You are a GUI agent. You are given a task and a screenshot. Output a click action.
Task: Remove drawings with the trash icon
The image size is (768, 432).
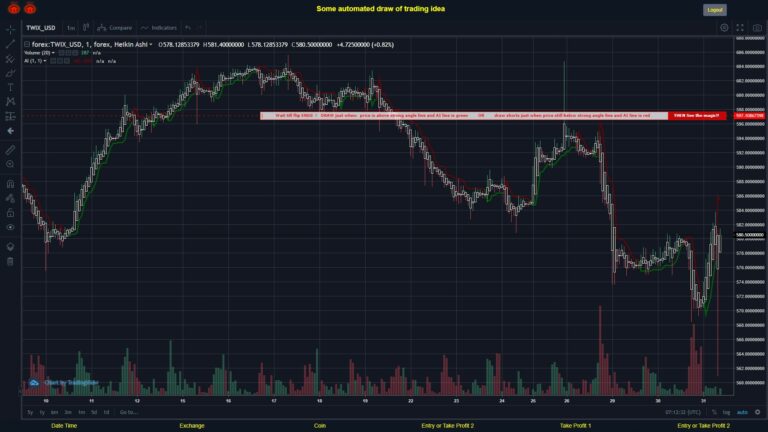pos(10,261)
